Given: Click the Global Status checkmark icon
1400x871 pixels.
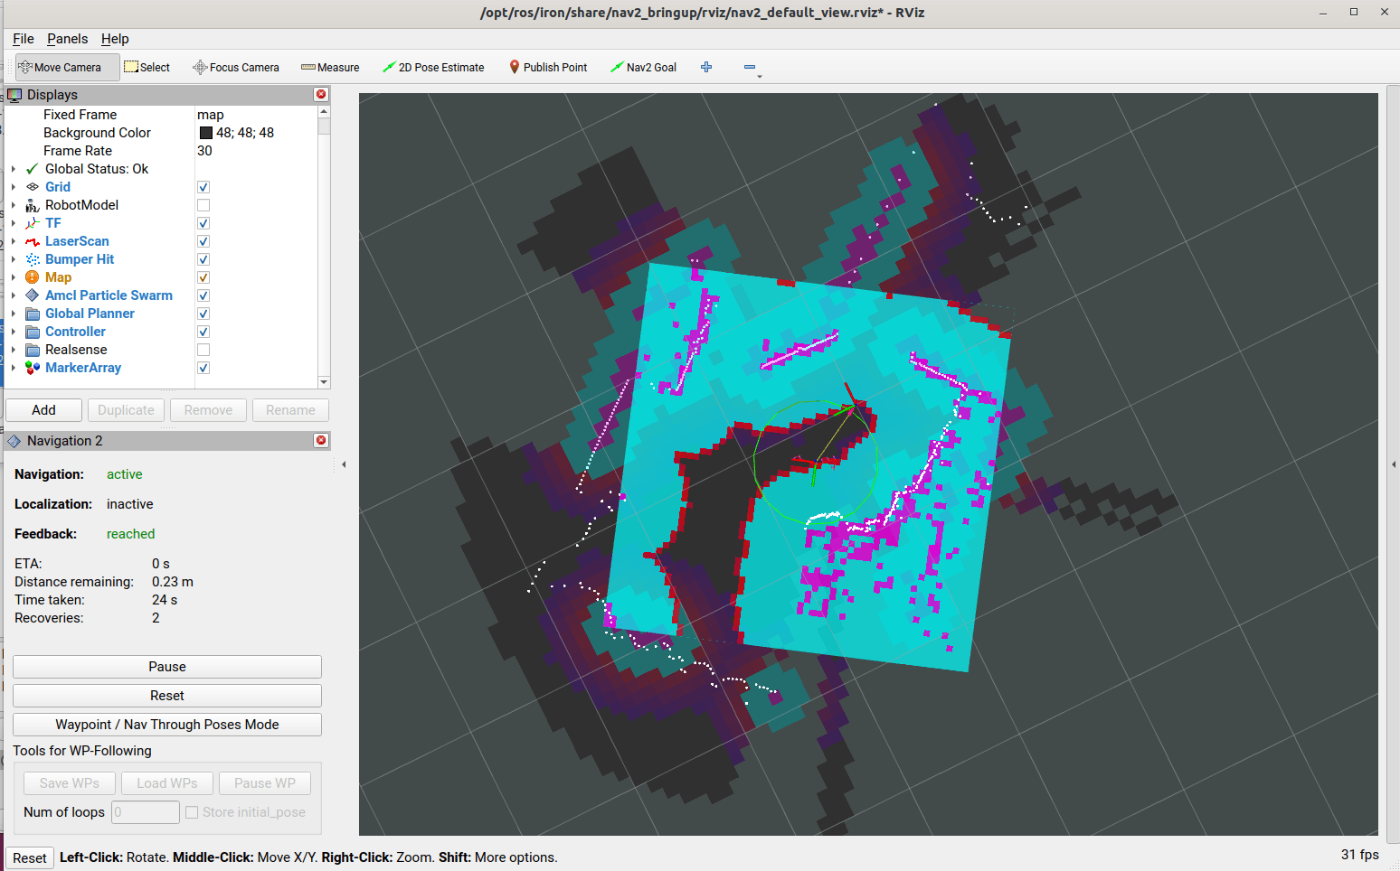Looking at the screenshot, I should tap(32, 169).
